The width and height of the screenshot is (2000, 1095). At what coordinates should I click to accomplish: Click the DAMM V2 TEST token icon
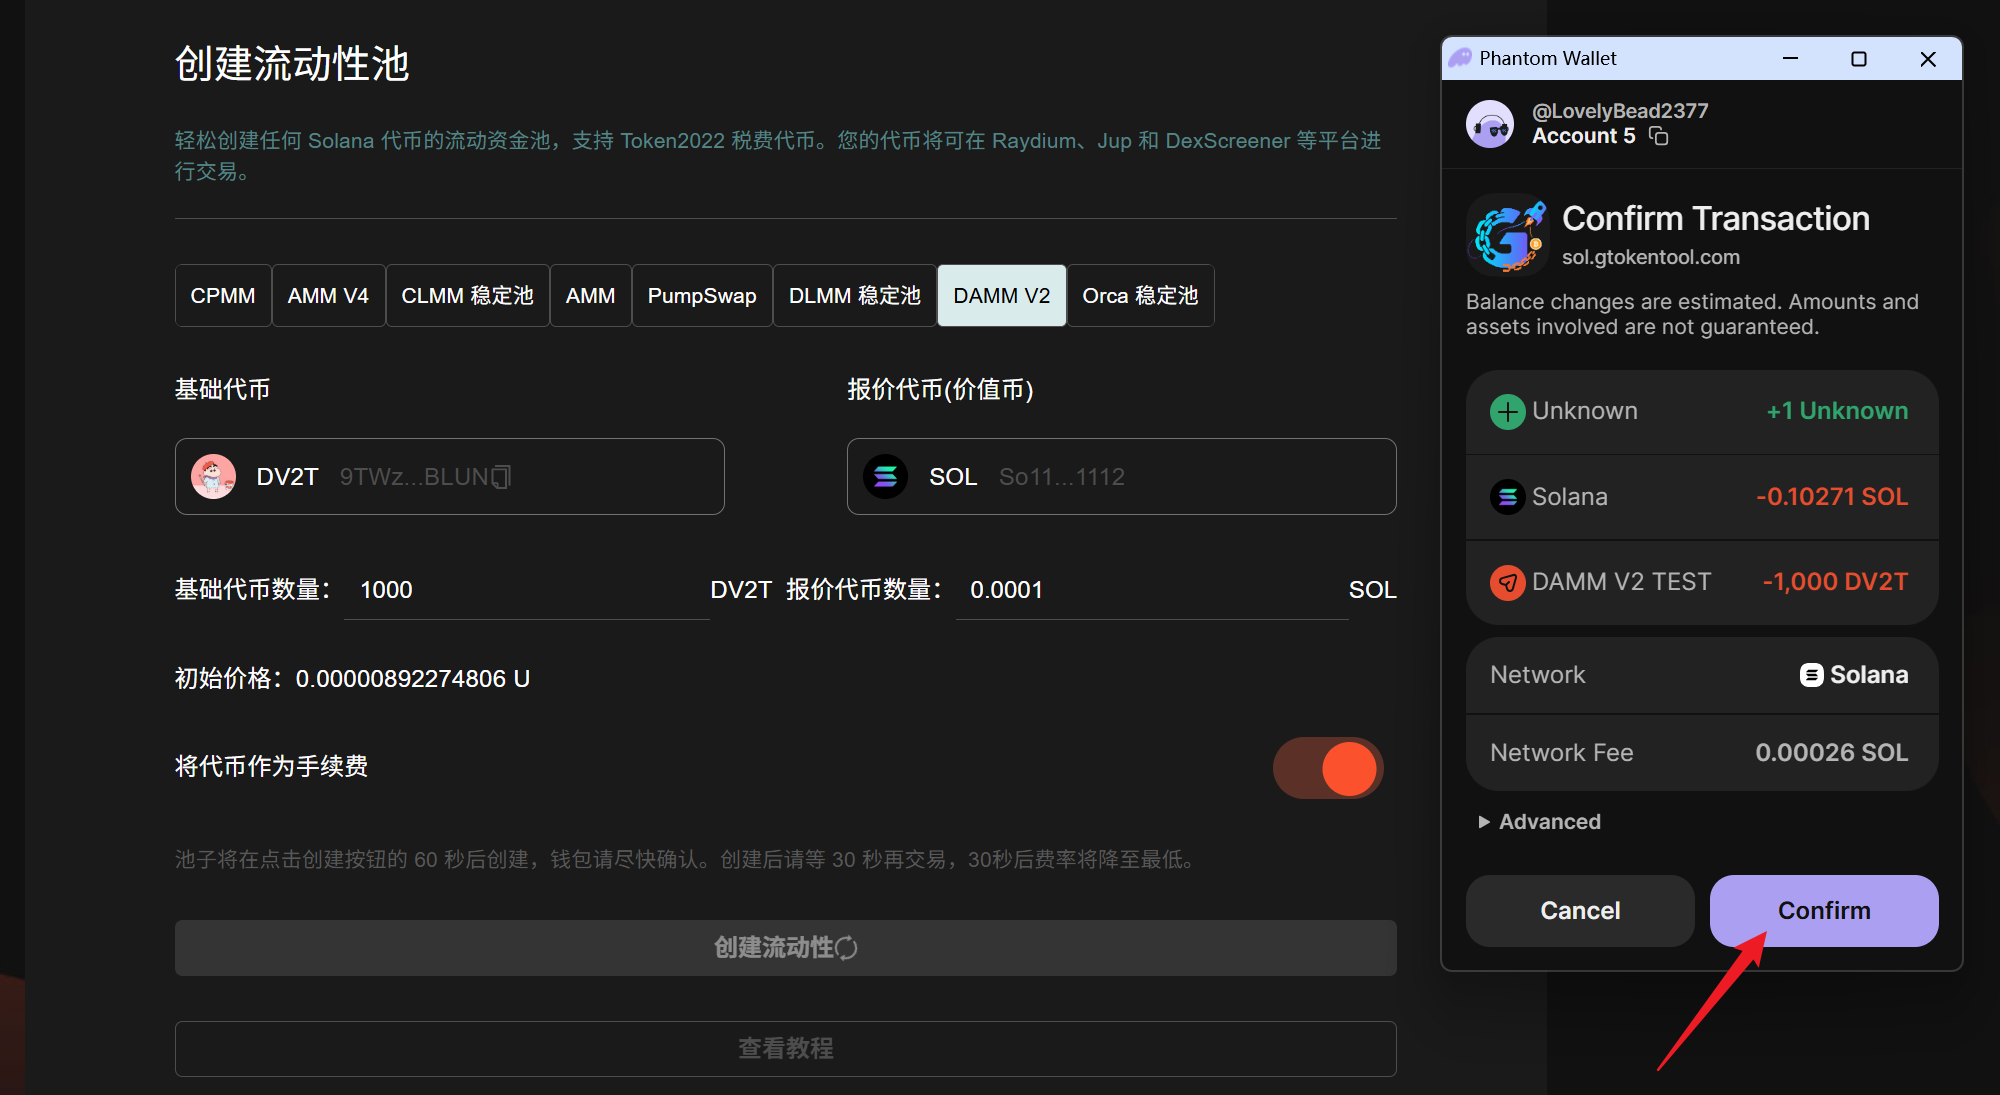1507,582
